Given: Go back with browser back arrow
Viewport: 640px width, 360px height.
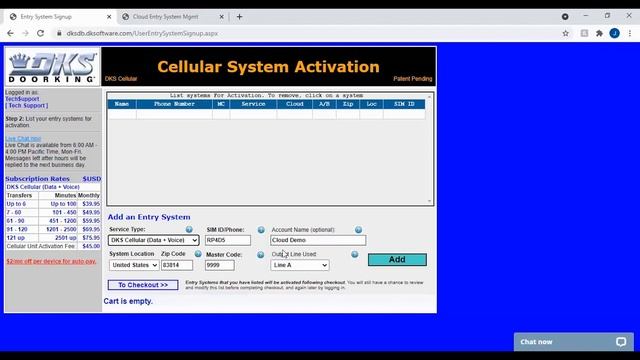Looking at the screenshot, I should tap(10, 33).
